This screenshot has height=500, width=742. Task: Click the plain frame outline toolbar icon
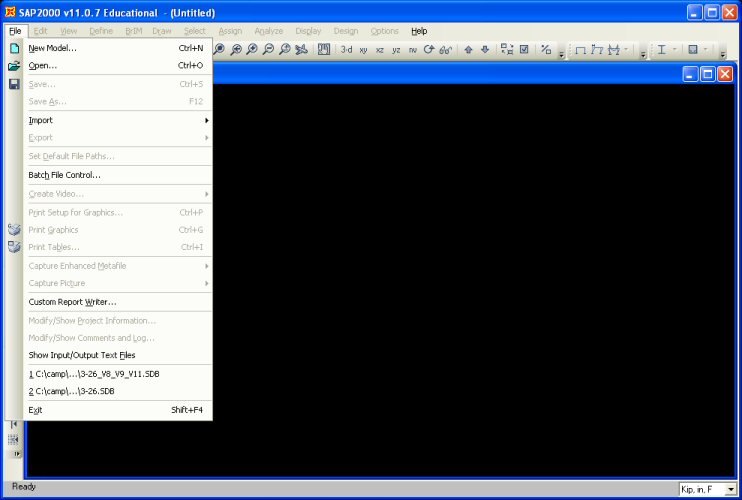(x=581, y=50)
